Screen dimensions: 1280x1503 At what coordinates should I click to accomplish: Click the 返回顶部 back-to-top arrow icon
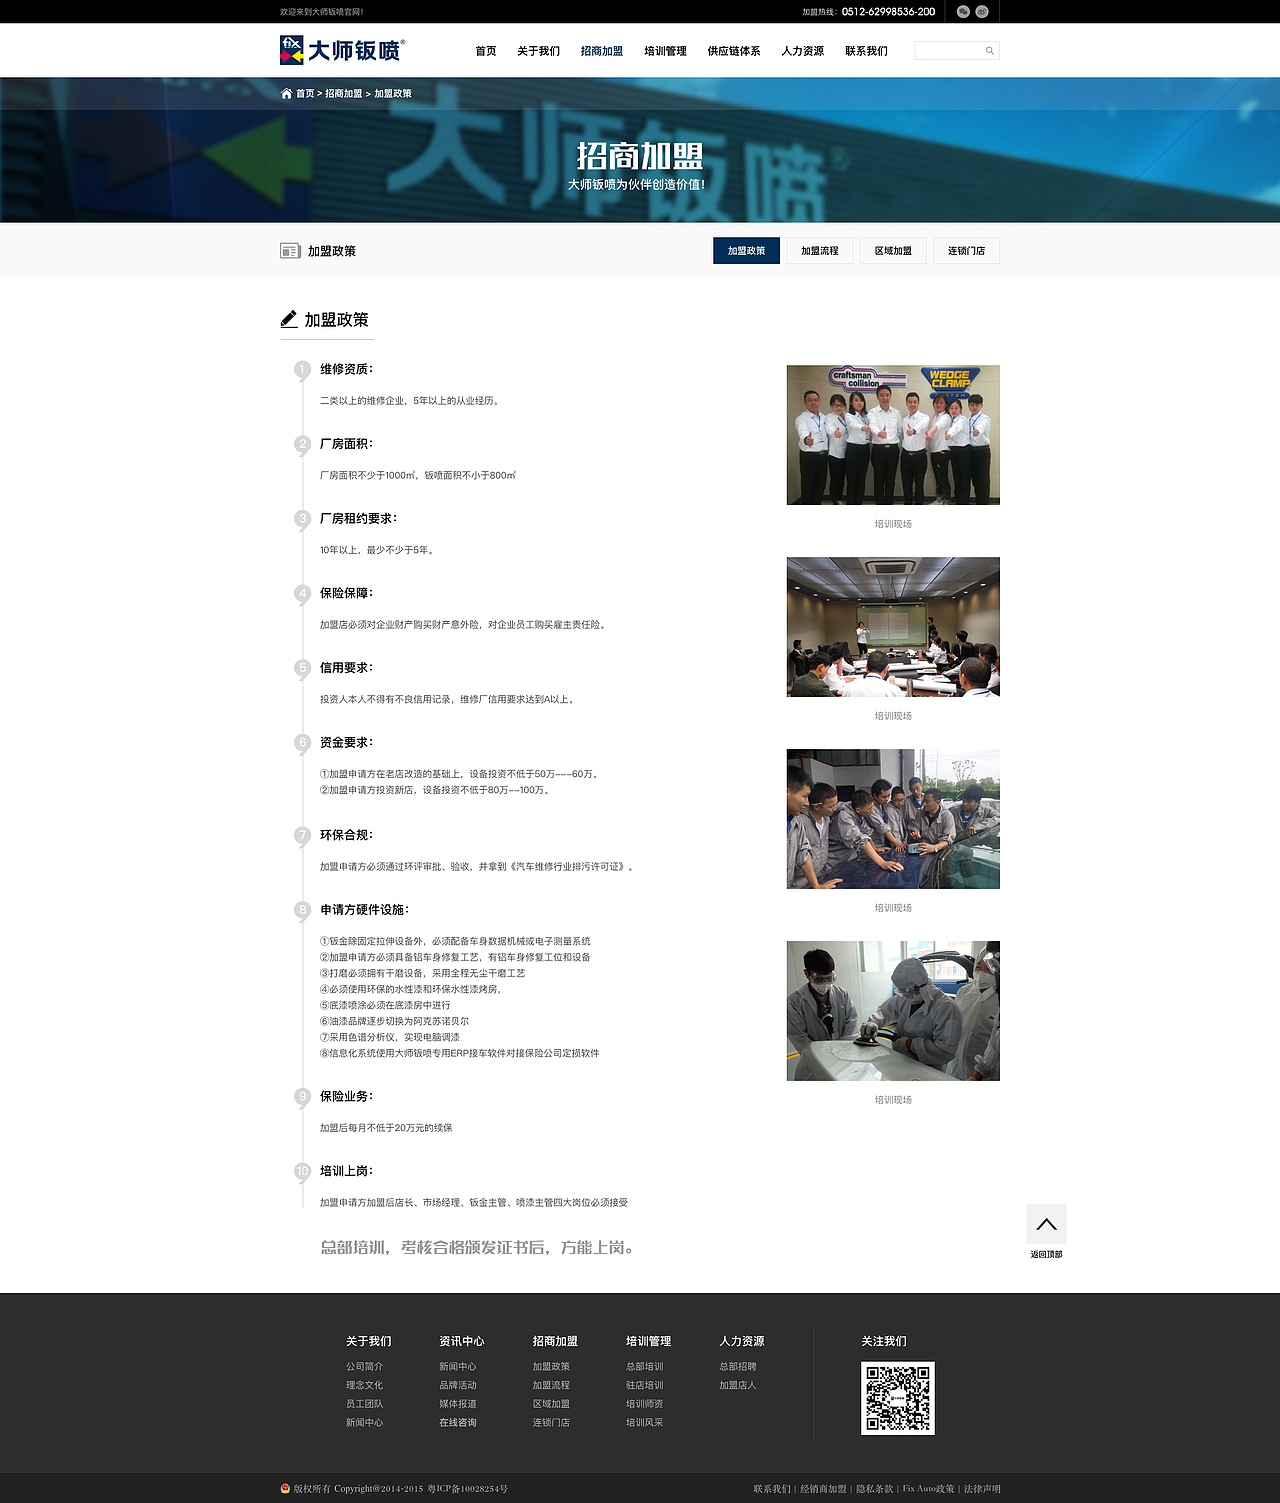click(x=1046, y=1222)
